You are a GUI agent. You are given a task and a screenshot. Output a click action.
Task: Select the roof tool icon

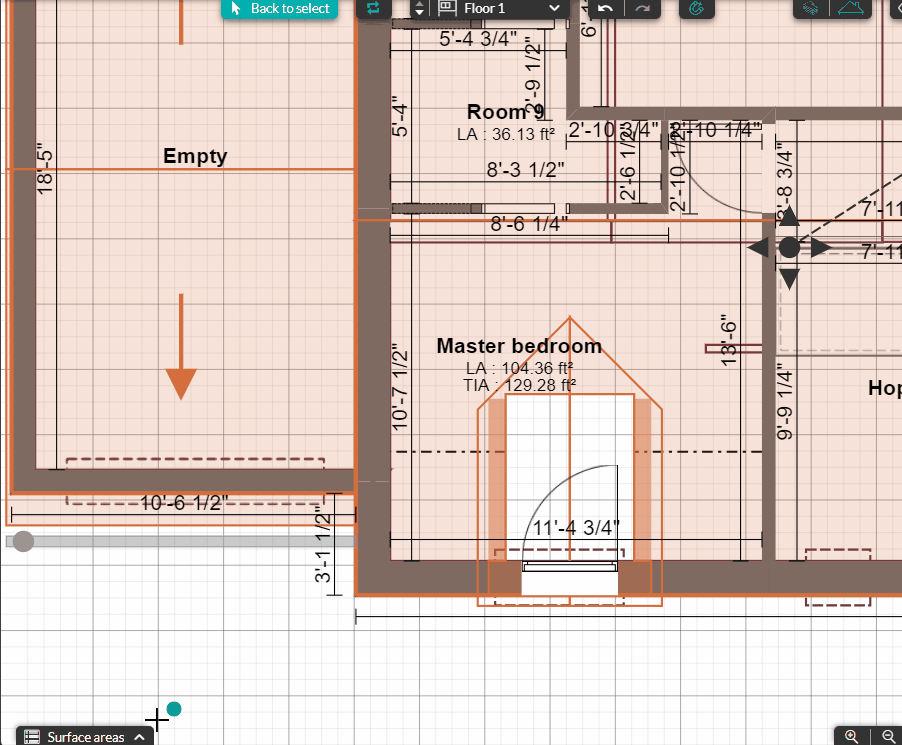tap(852, 9)
